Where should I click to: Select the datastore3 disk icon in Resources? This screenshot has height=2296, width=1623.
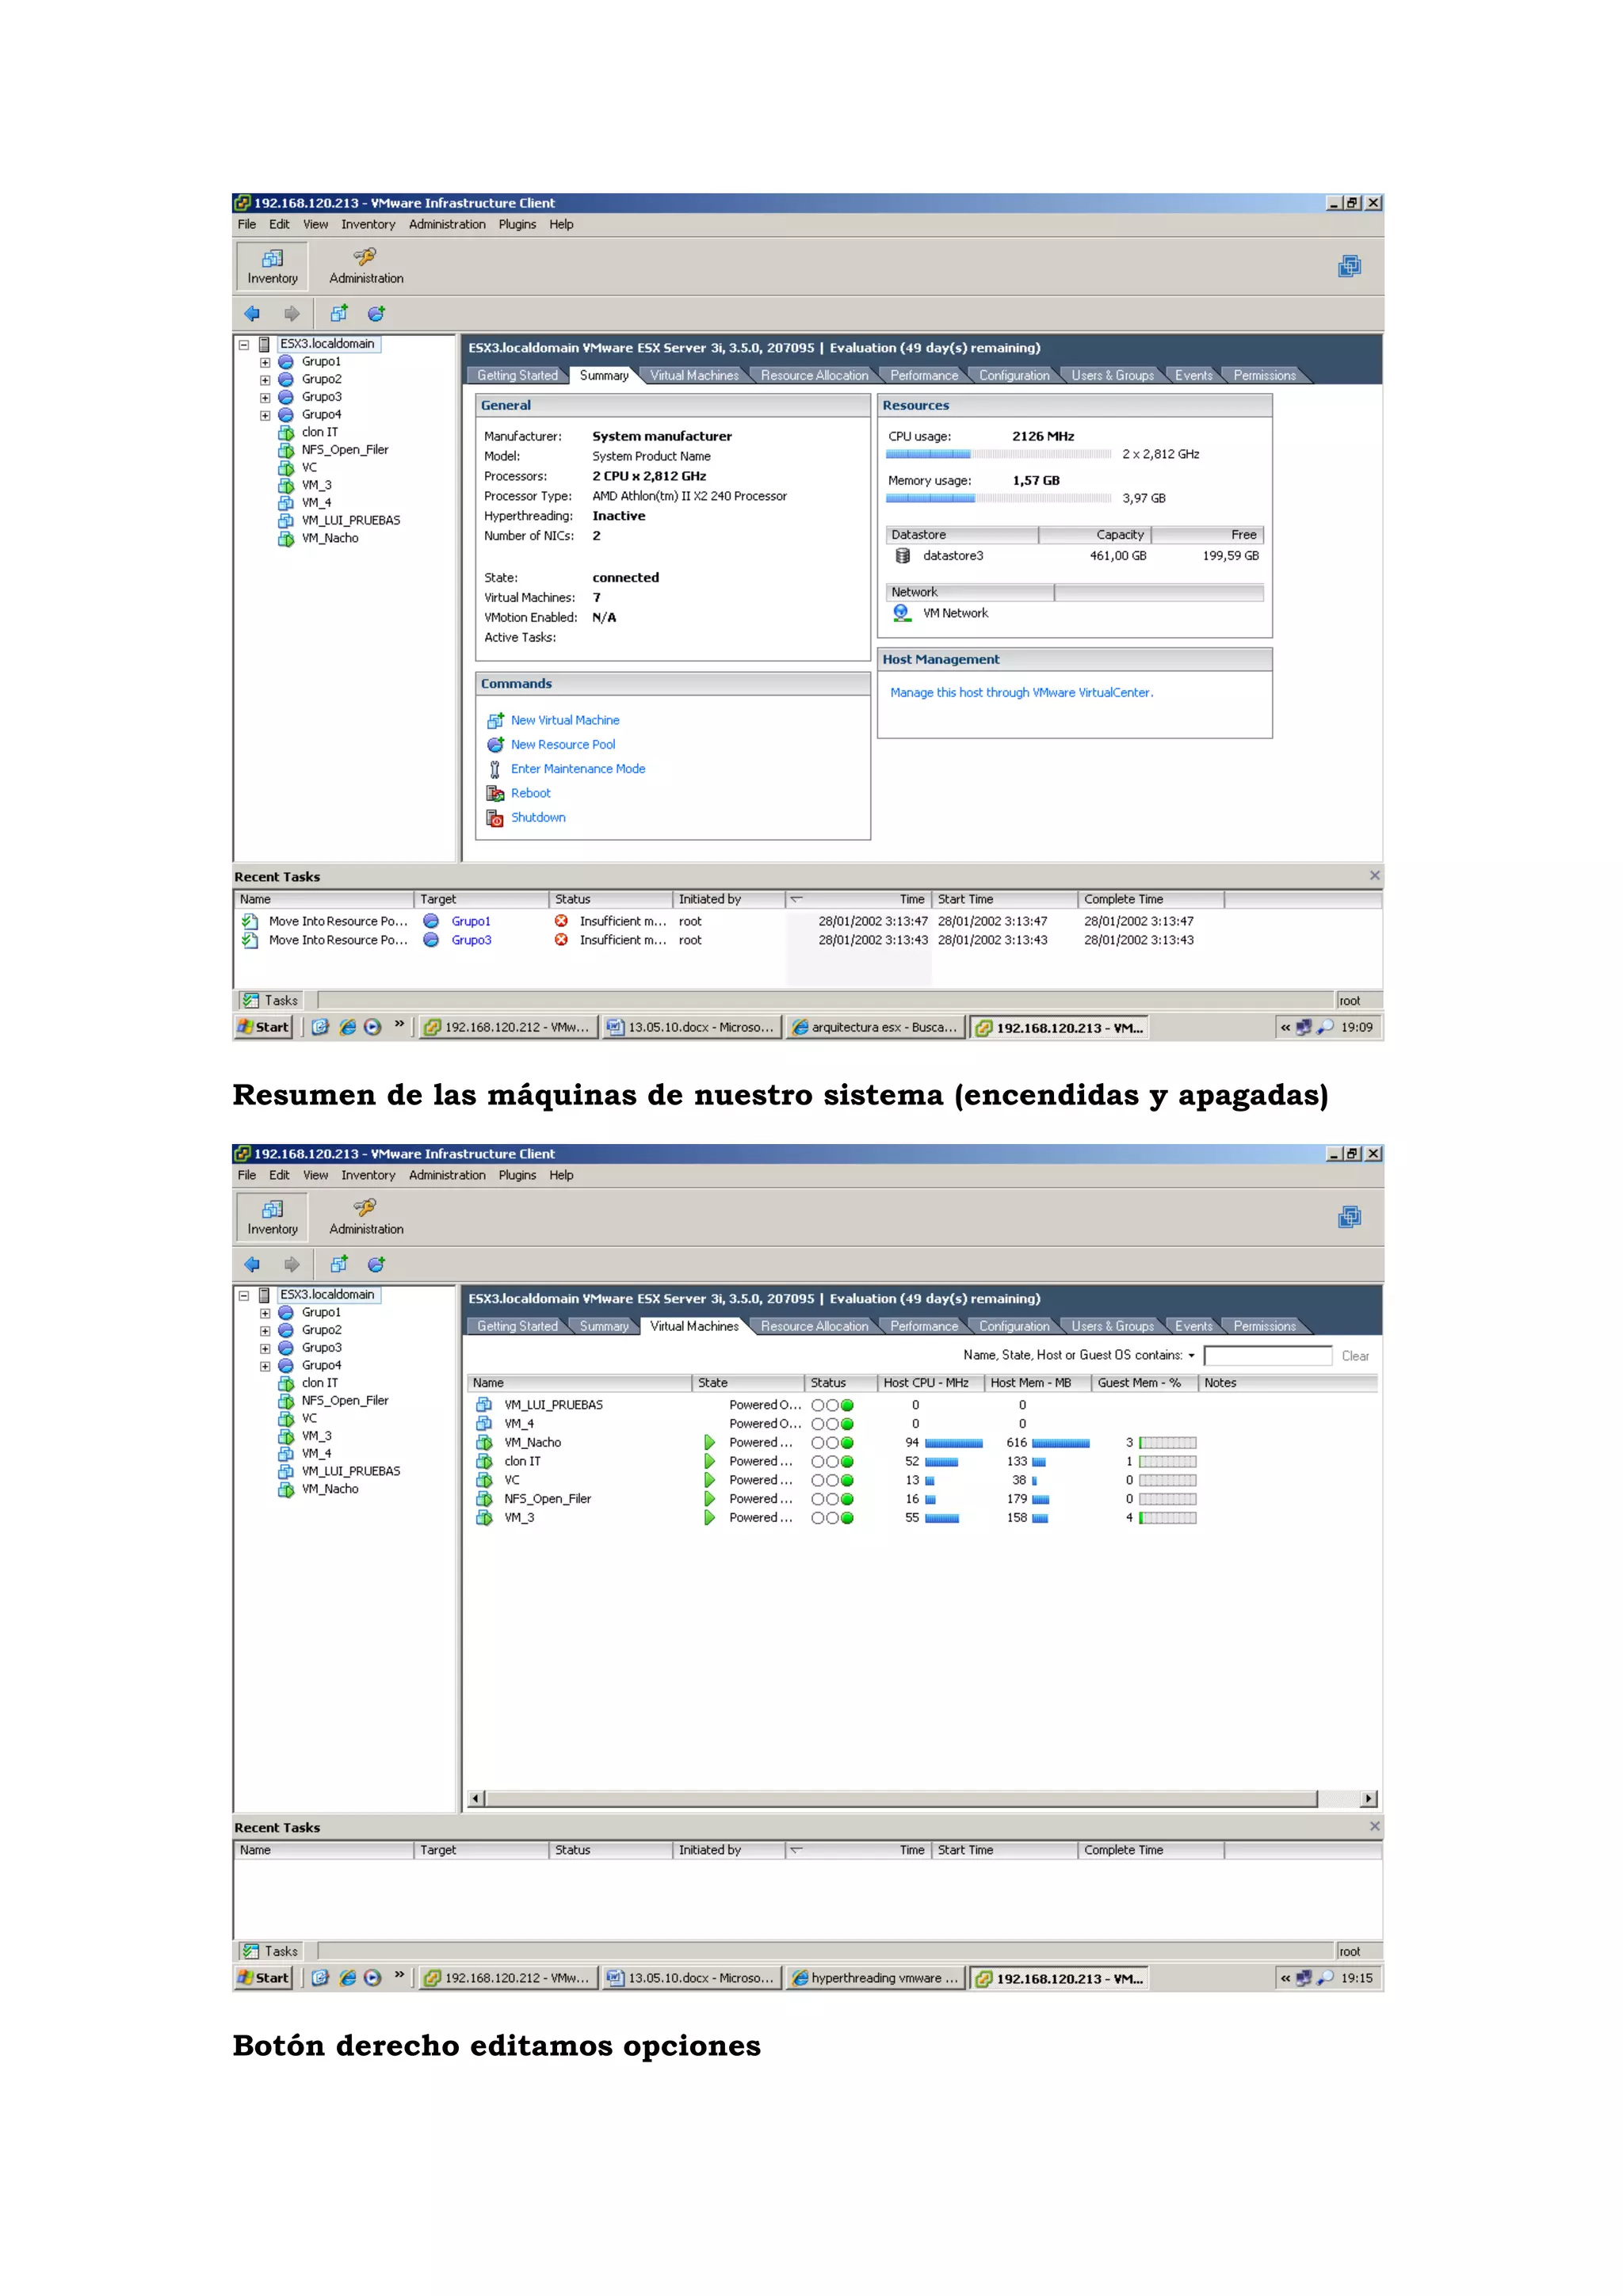(x=902, y=556)
